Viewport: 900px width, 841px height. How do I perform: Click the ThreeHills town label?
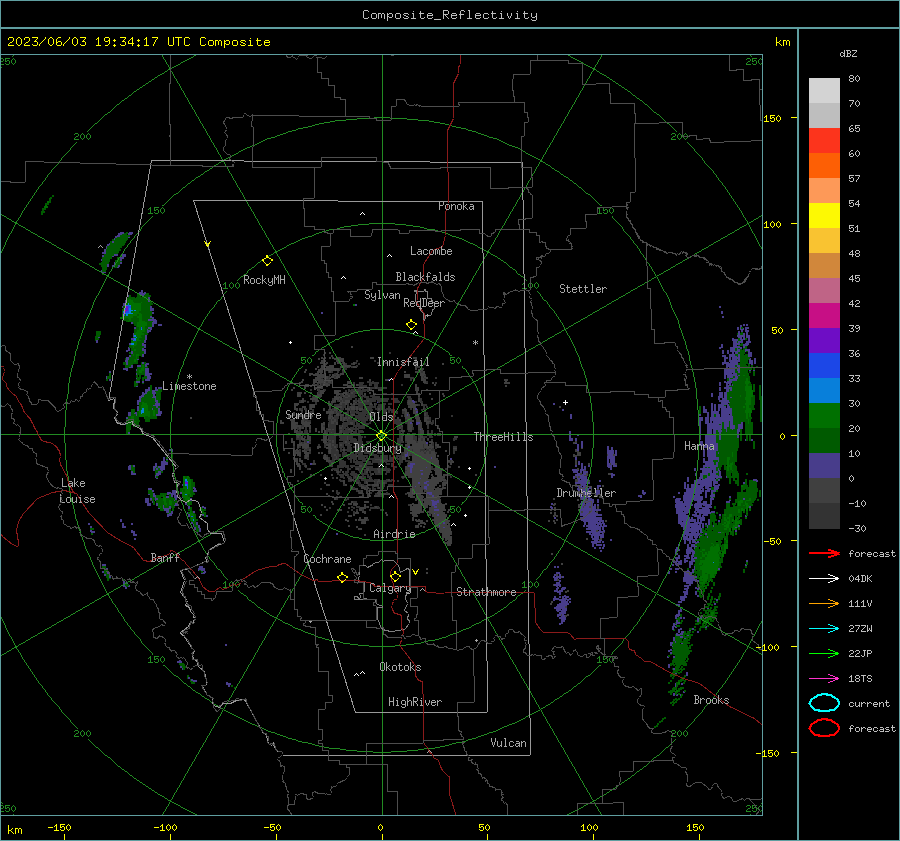click(x=503, y=437)
